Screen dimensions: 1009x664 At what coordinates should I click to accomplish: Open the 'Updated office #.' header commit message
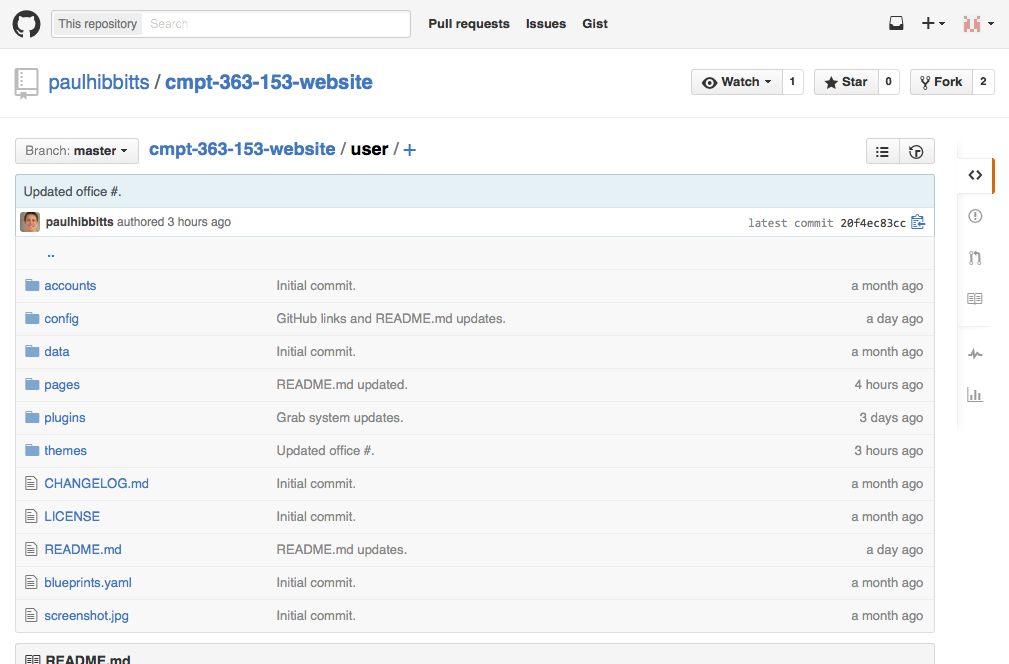coord(73,192)
